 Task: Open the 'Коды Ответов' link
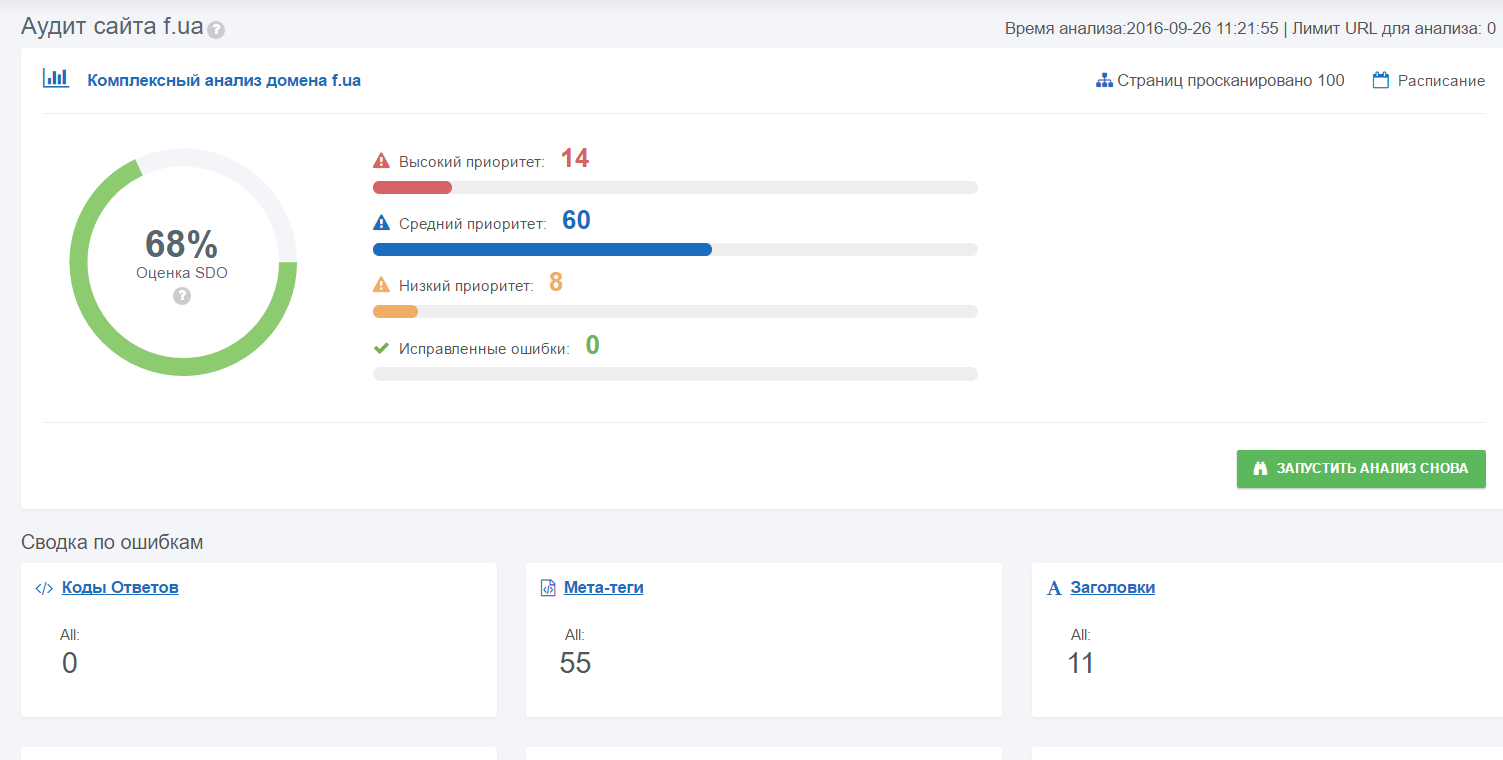pos(120,587)
